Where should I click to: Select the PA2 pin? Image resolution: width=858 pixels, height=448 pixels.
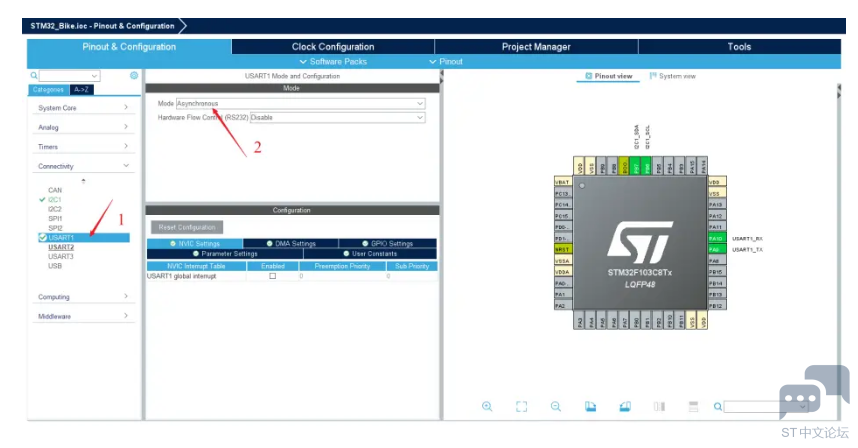coord(563,306)
